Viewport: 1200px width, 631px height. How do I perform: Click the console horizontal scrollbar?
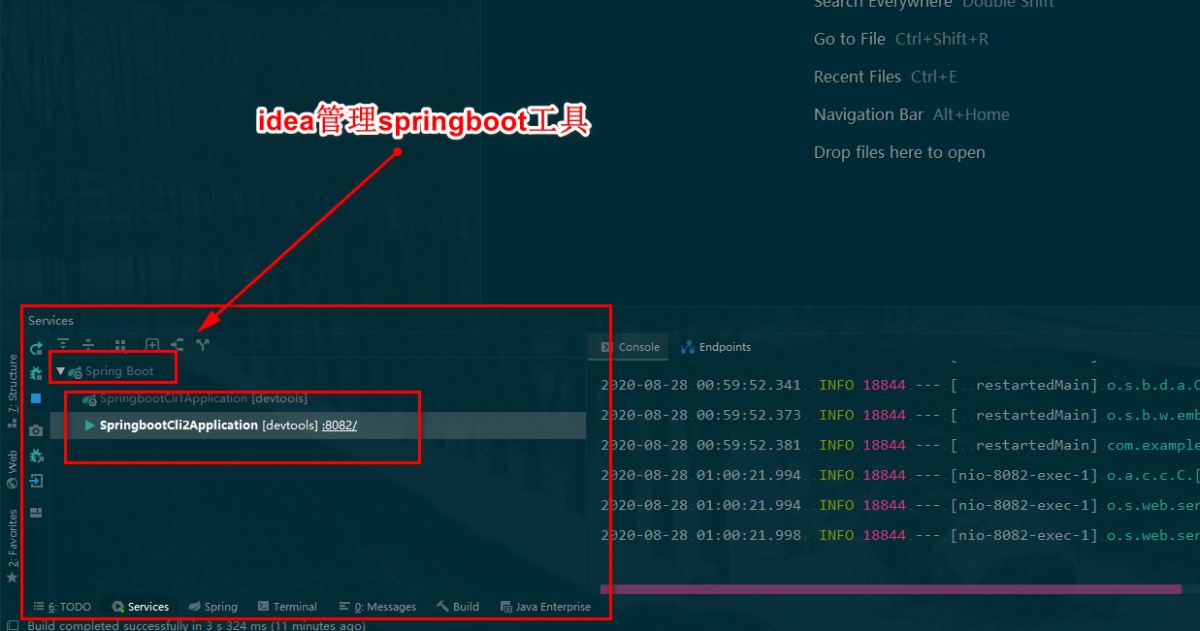click(x=890, y=589)
